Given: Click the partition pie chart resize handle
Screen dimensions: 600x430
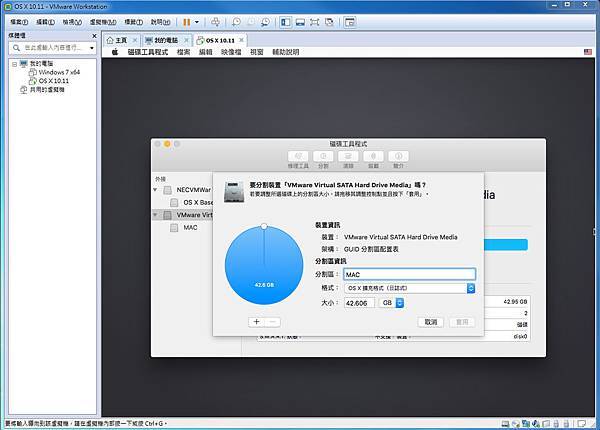Looking at the screenshot, I should point(264,226).
